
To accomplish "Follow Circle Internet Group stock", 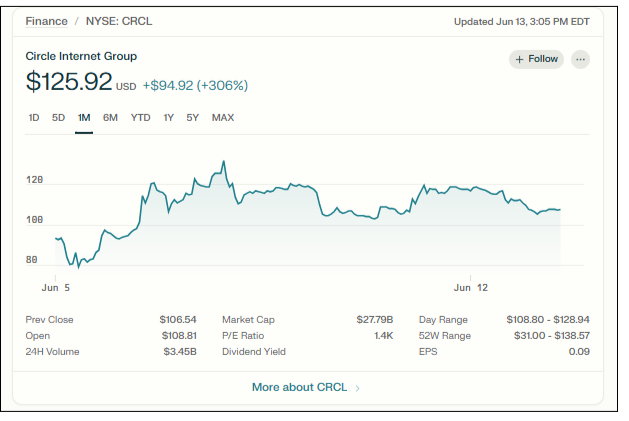I will tap(536, 59).
